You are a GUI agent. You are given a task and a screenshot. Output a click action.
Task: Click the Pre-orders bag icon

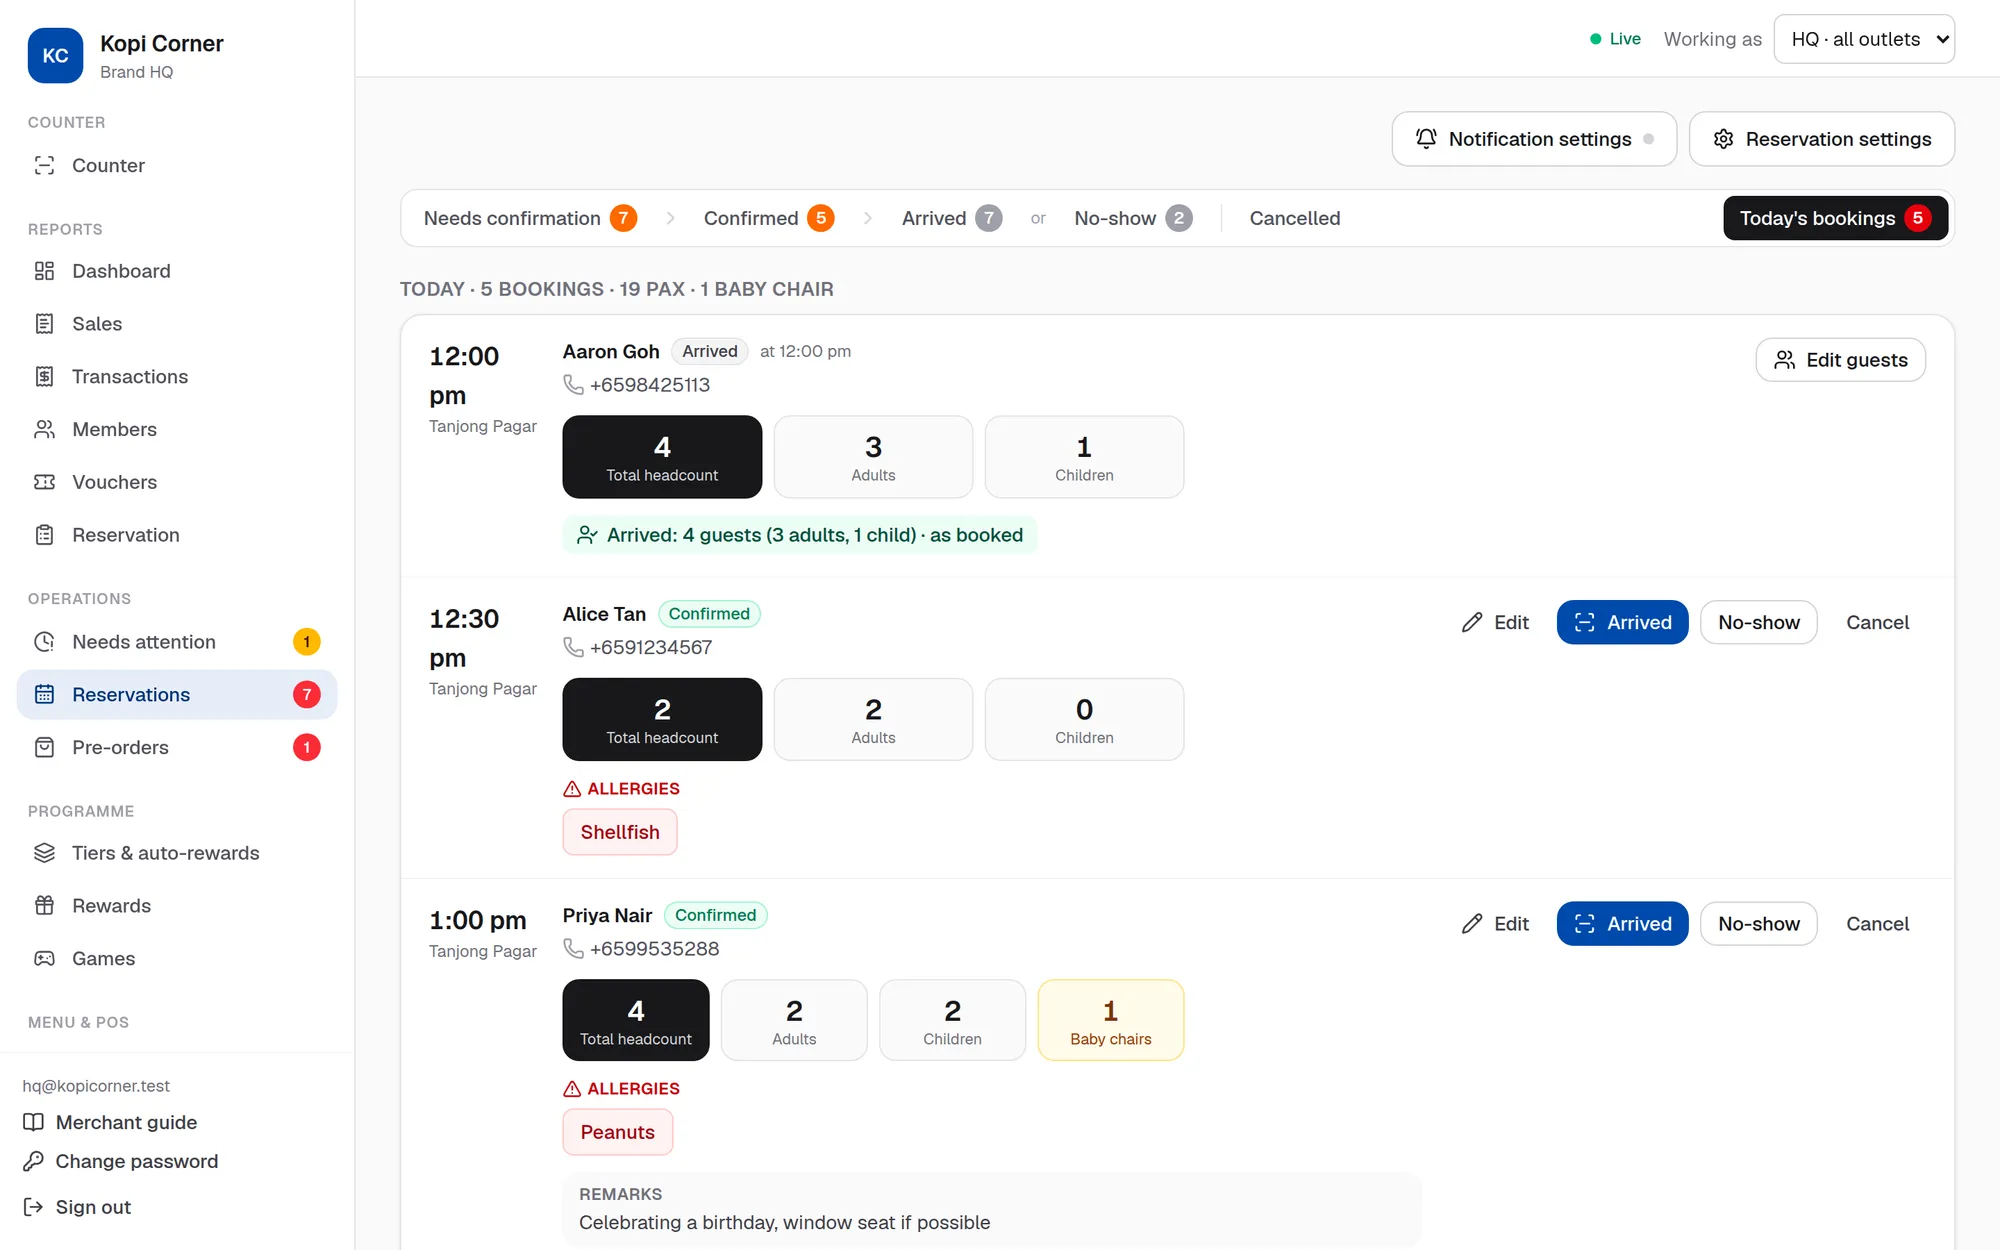(x=44, y=747)
